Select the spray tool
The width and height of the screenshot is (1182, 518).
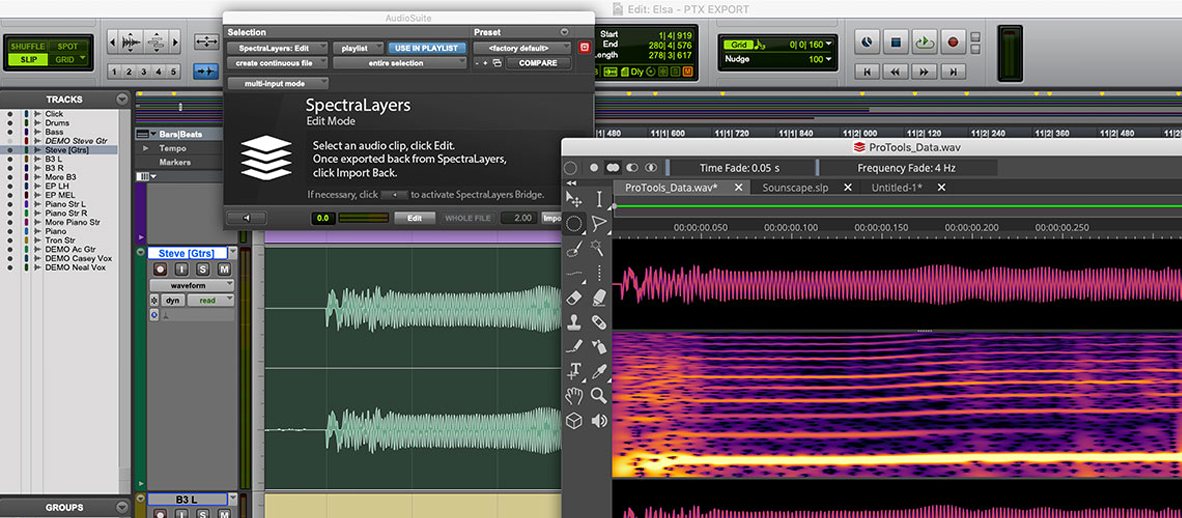point(599,347)
